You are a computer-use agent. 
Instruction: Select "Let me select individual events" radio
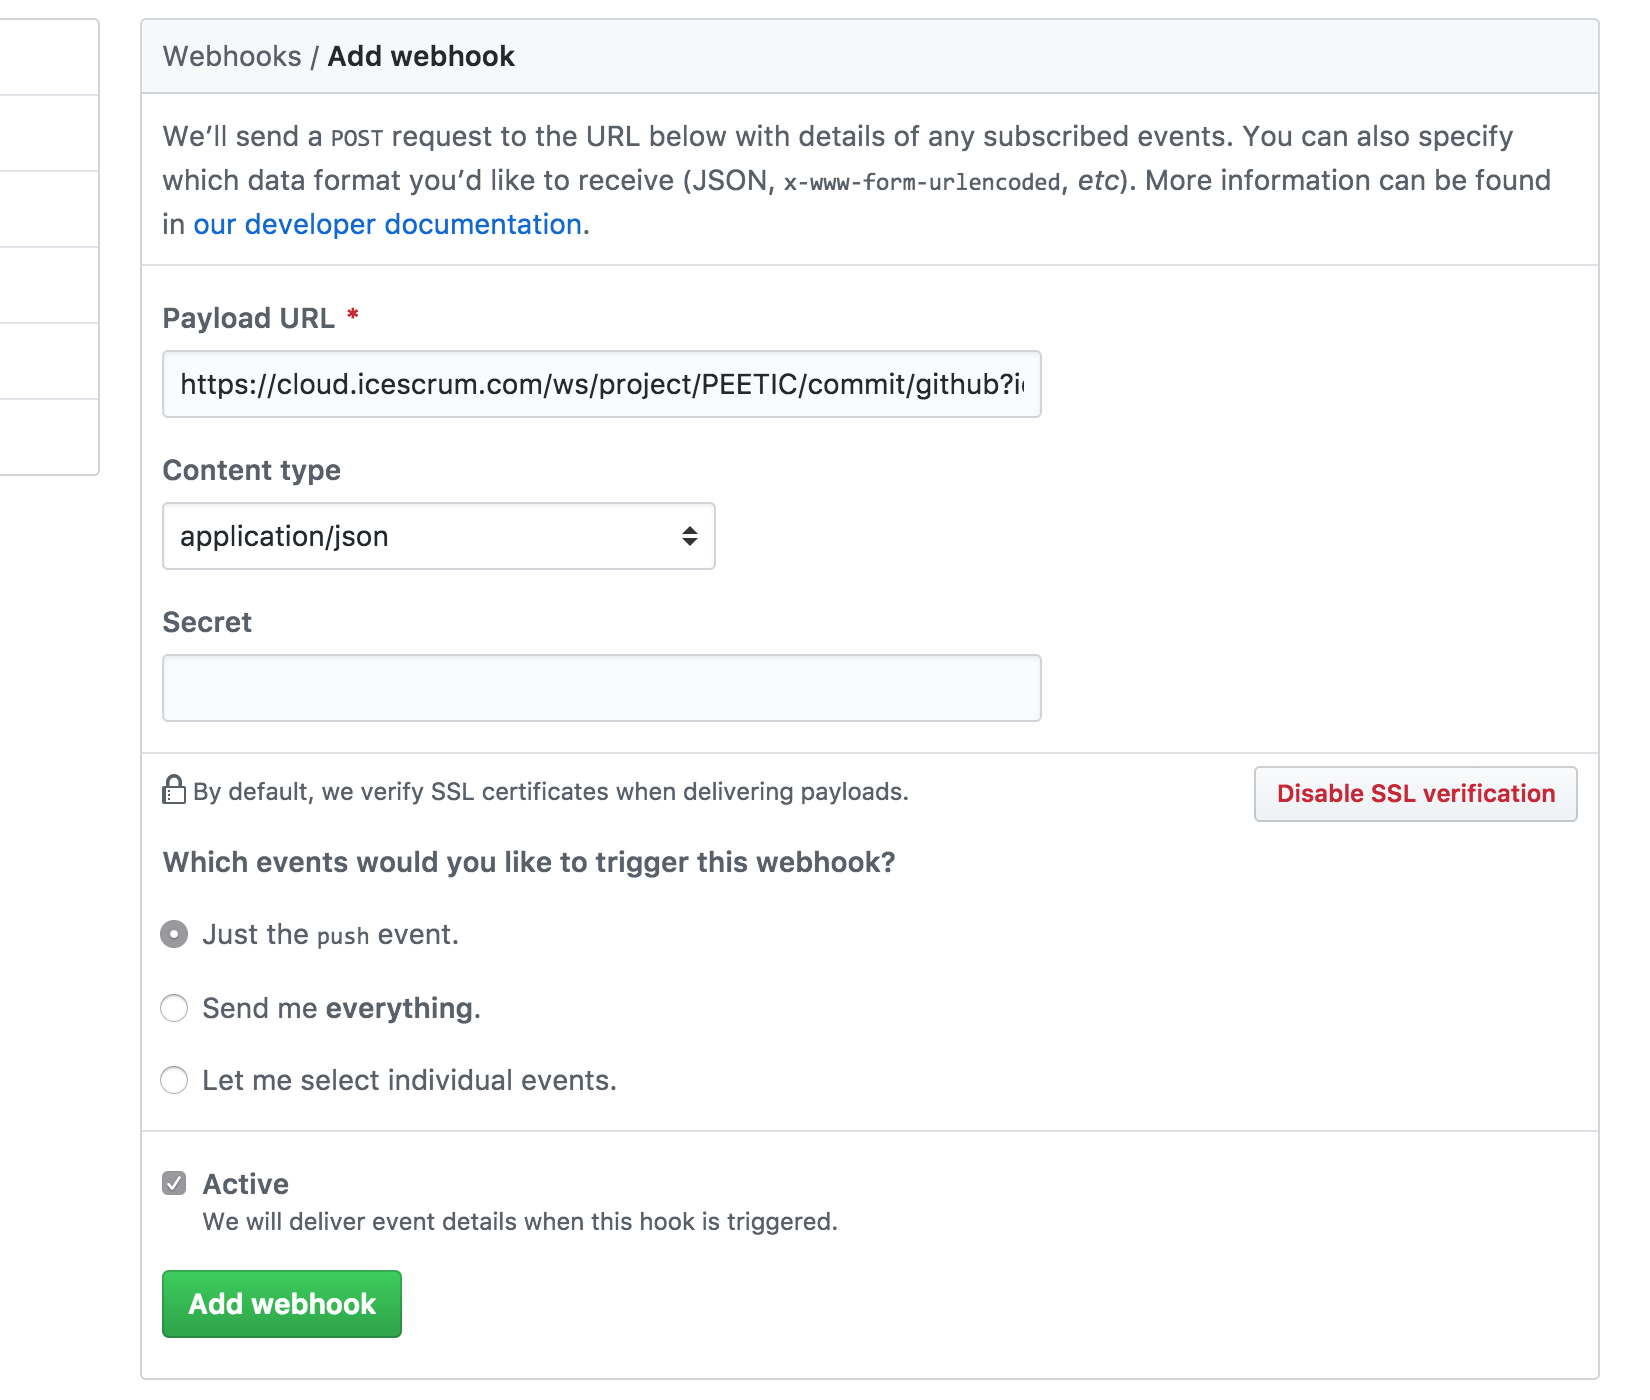(174, 1080)
